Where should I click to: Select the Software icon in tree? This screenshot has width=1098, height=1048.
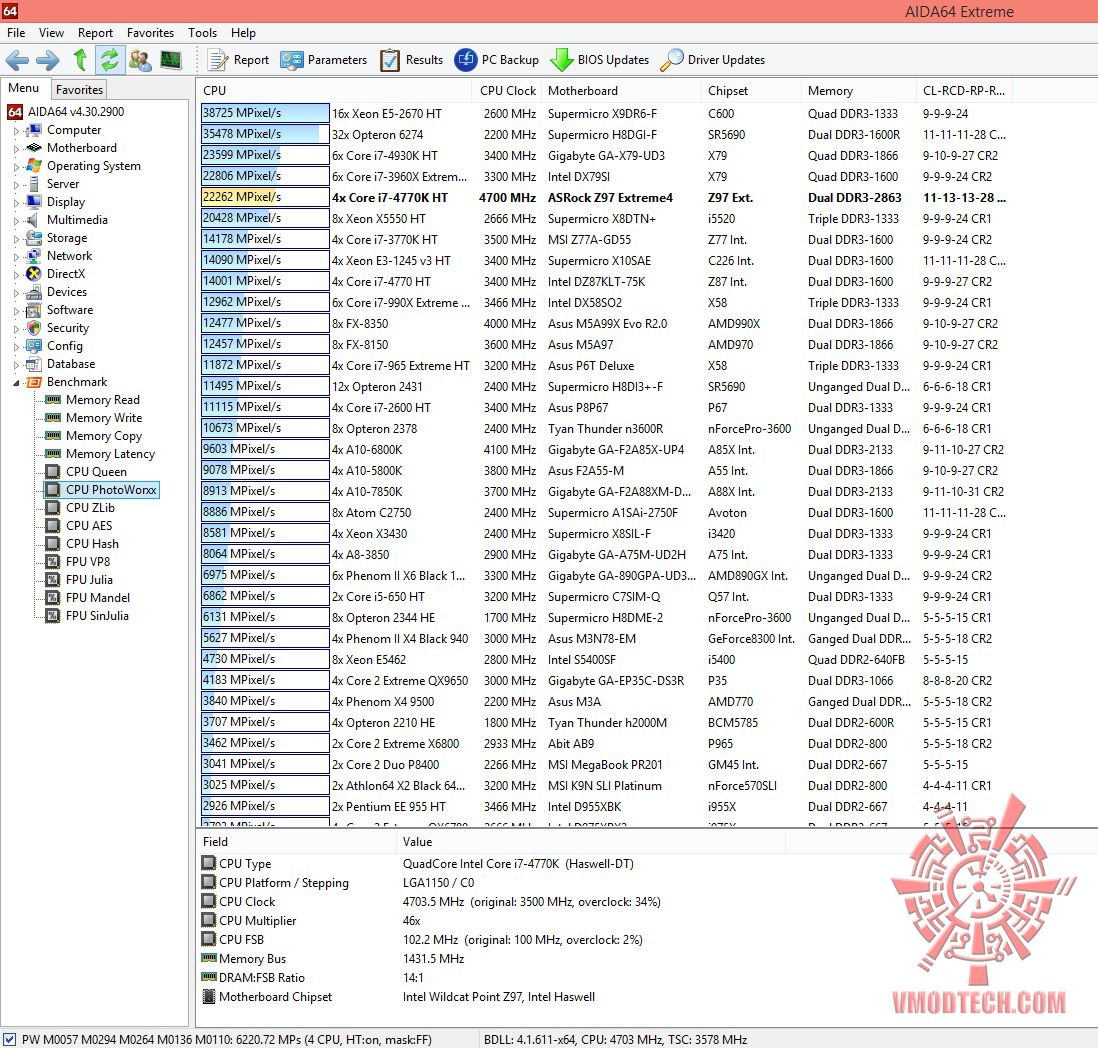pyautogui.click(x=34, y=310)
